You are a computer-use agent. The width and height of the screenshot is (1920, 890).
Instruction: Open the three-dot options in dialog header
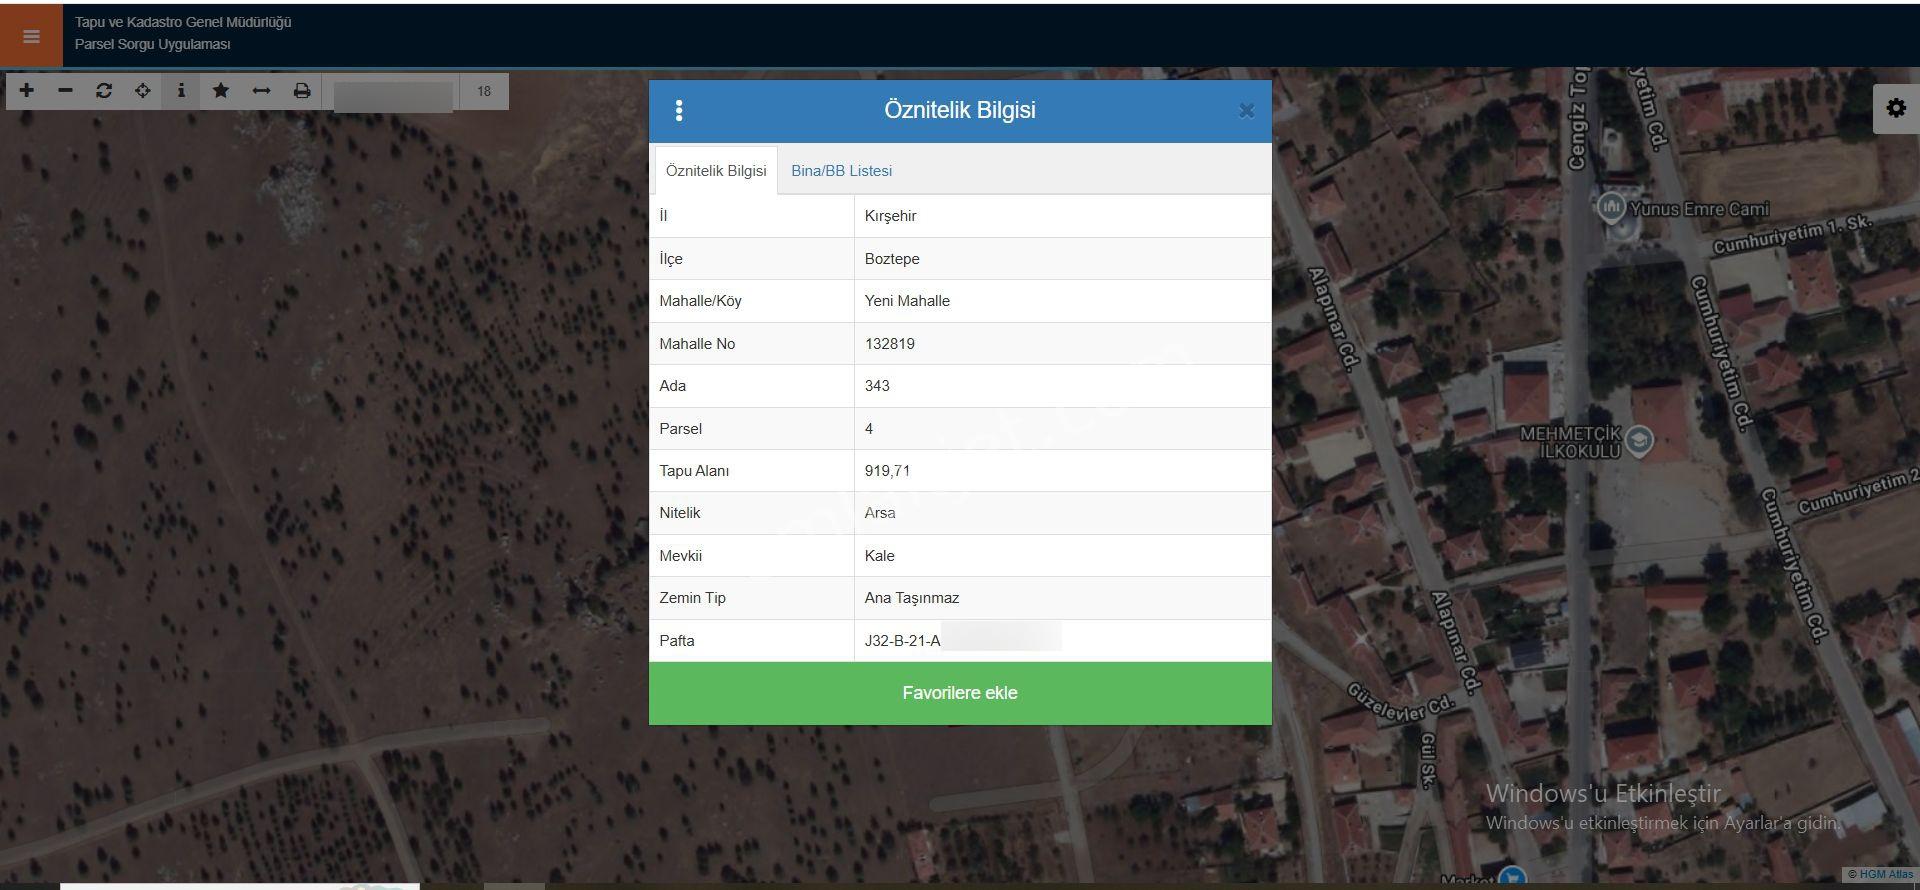[679, 111]
